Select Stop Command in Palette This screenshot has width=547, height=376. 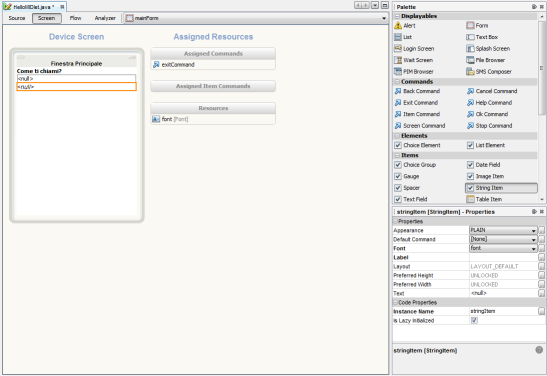pyautogui.click(x=489, y=126)
